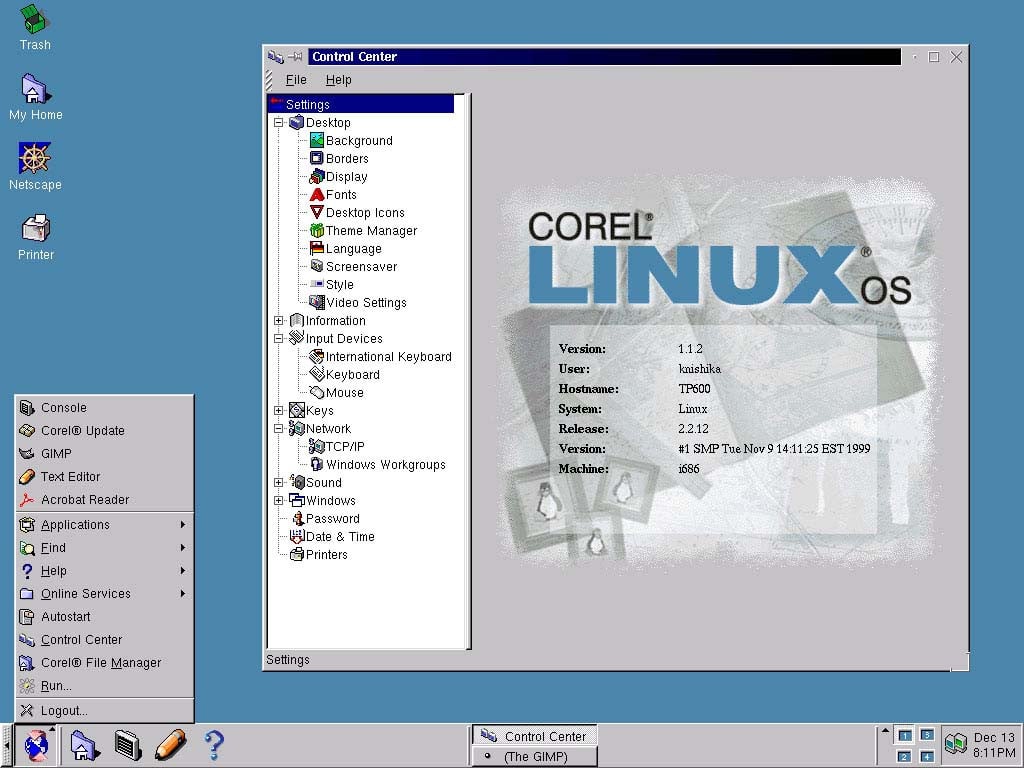Open Help via the question mark taskbar icon
Image resolution: width=1024 pixels, height=768 pixels.
(x=214, y=744)
